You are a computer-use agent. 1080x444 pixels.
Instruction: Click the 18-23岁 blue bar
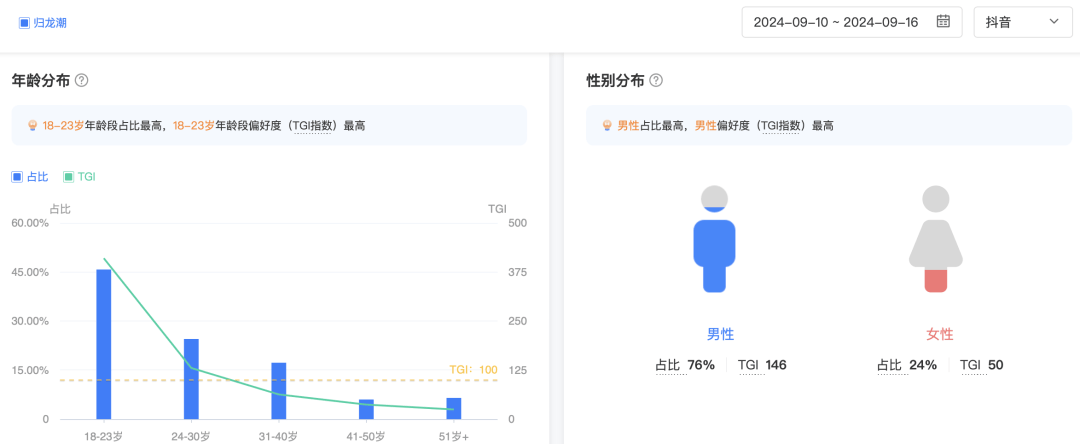pos(104,344)
